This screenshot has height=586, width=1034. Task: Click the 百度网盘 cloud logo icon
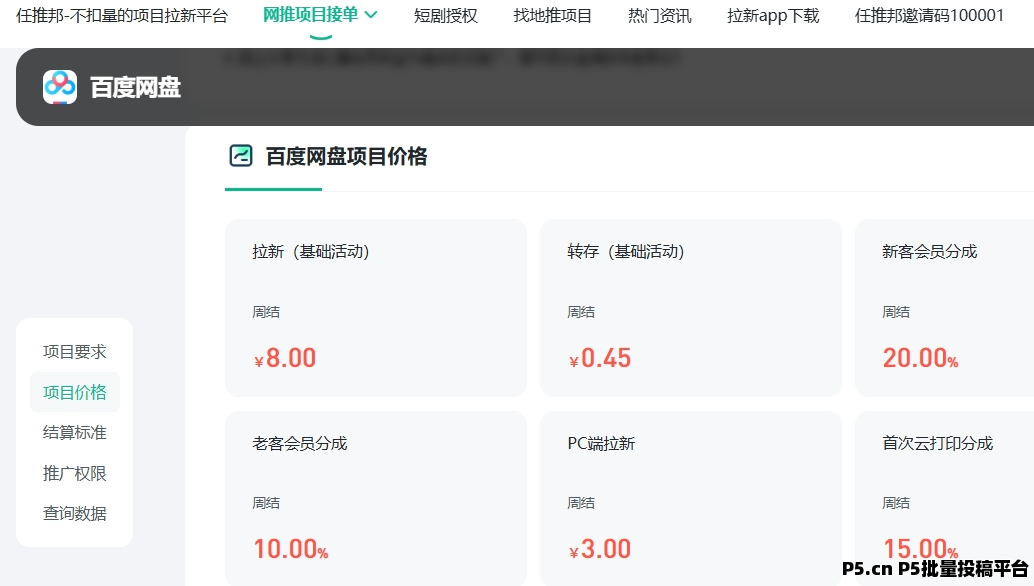click(x=60, y=87)
